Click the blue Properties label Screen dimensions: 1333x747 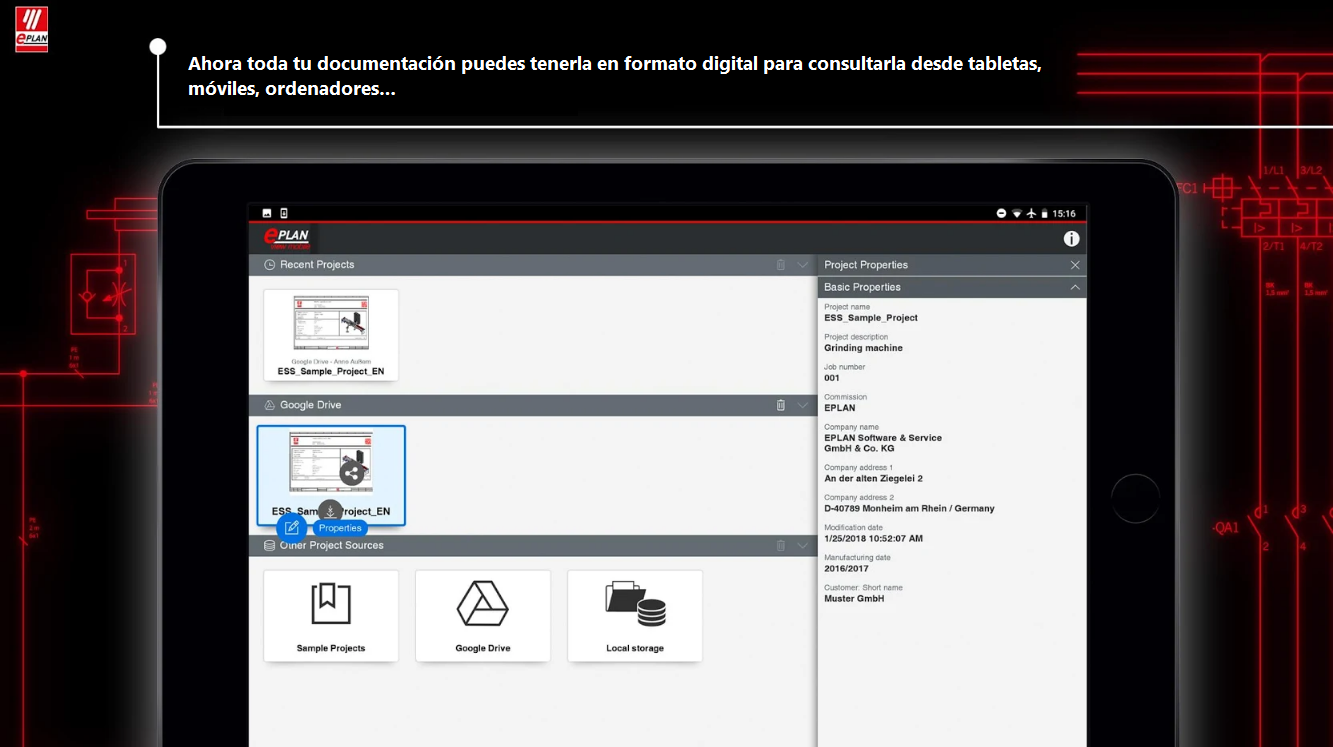340,528
